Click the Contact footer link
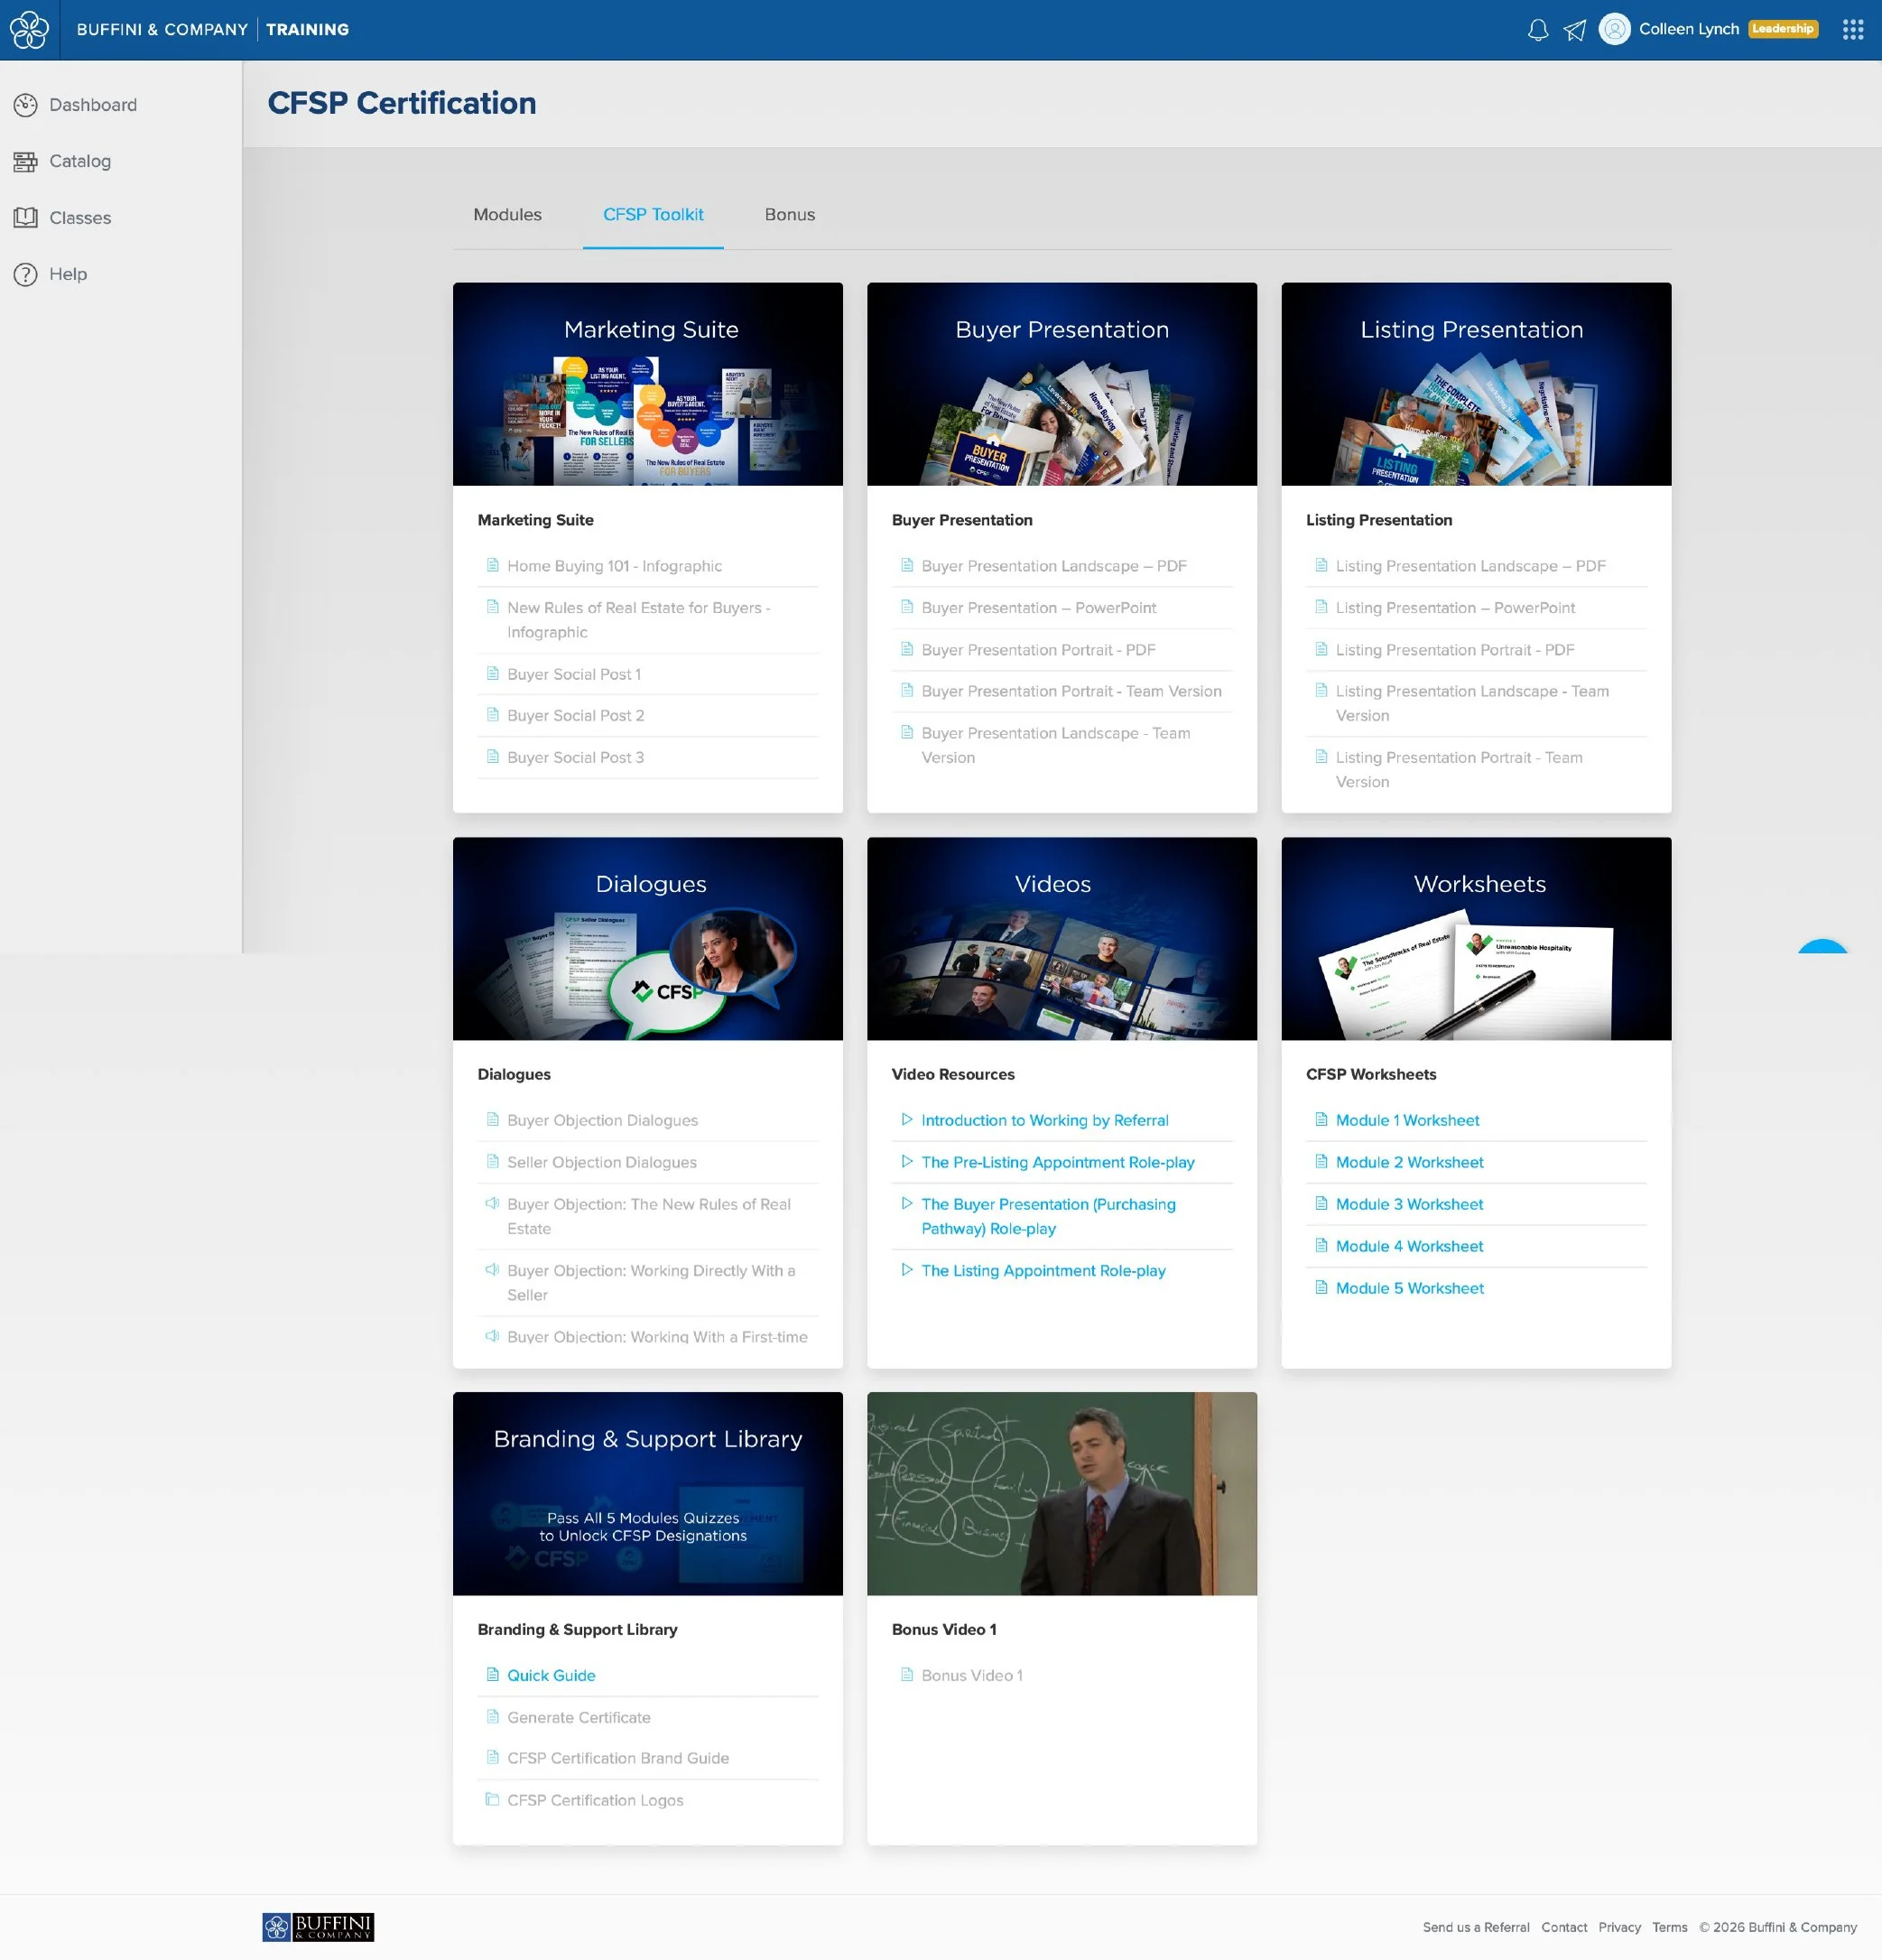Image resolution: width=1882 pixels, height=1960 pixels. pyautogui.click(x=1564, y=1927)
